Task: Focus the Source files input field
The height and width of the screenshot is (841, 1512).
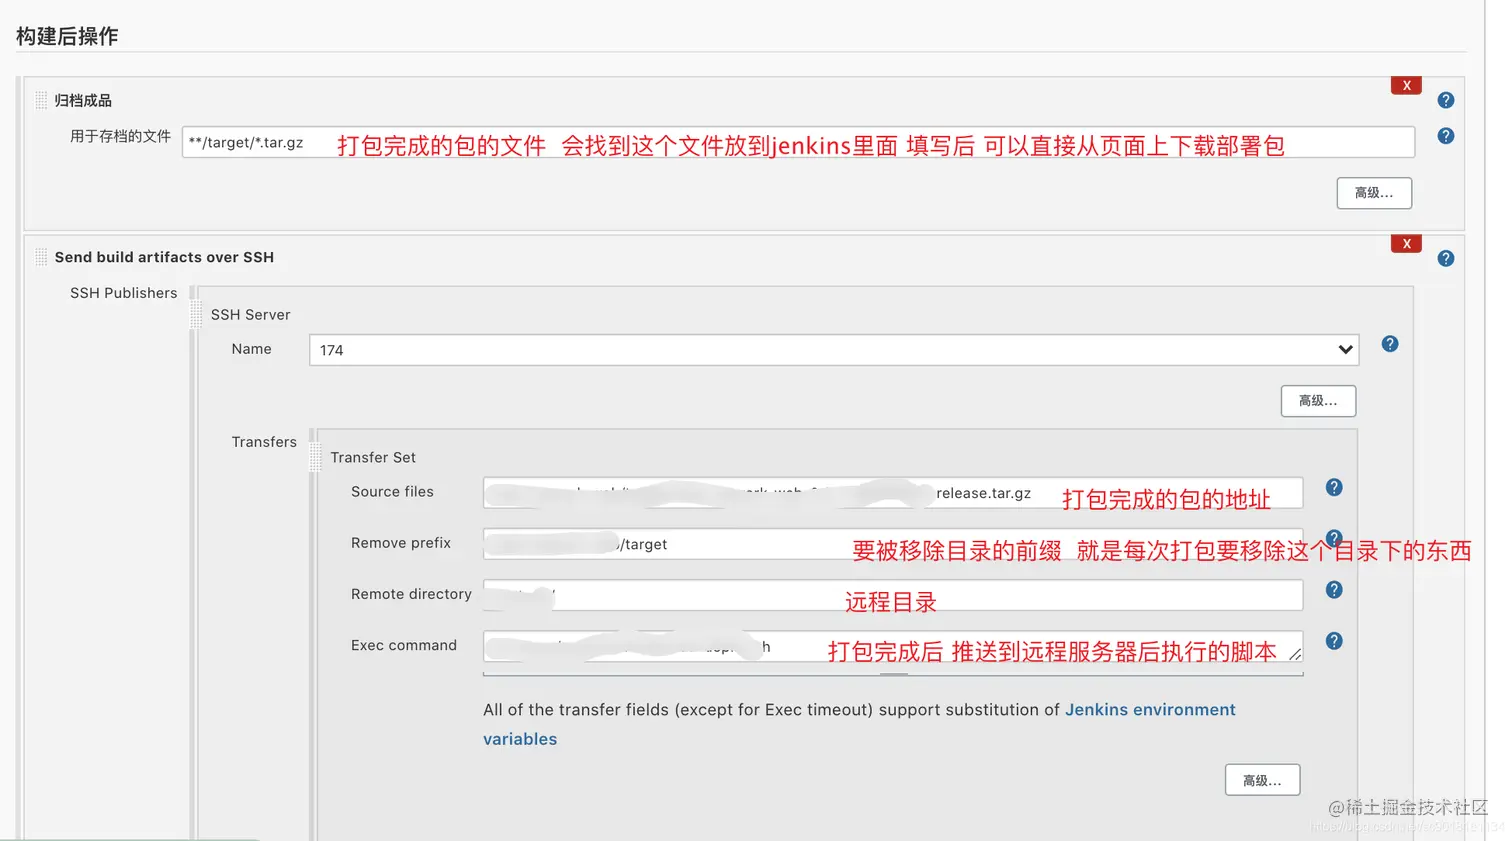Action: [x=893, y=493]
